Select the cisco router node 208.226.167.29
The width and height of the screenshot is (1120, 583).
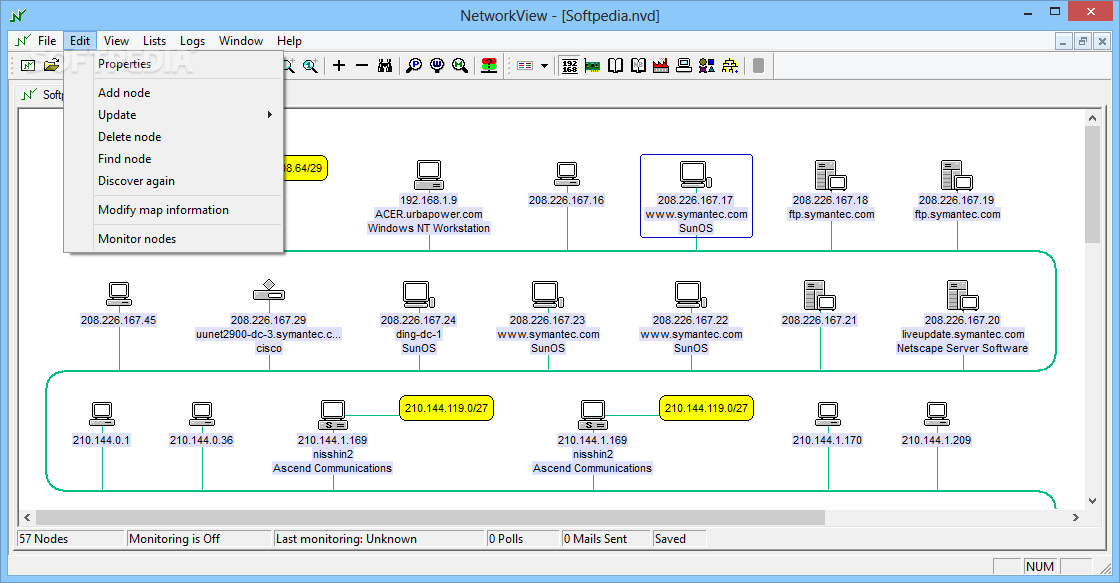[269, 290]
